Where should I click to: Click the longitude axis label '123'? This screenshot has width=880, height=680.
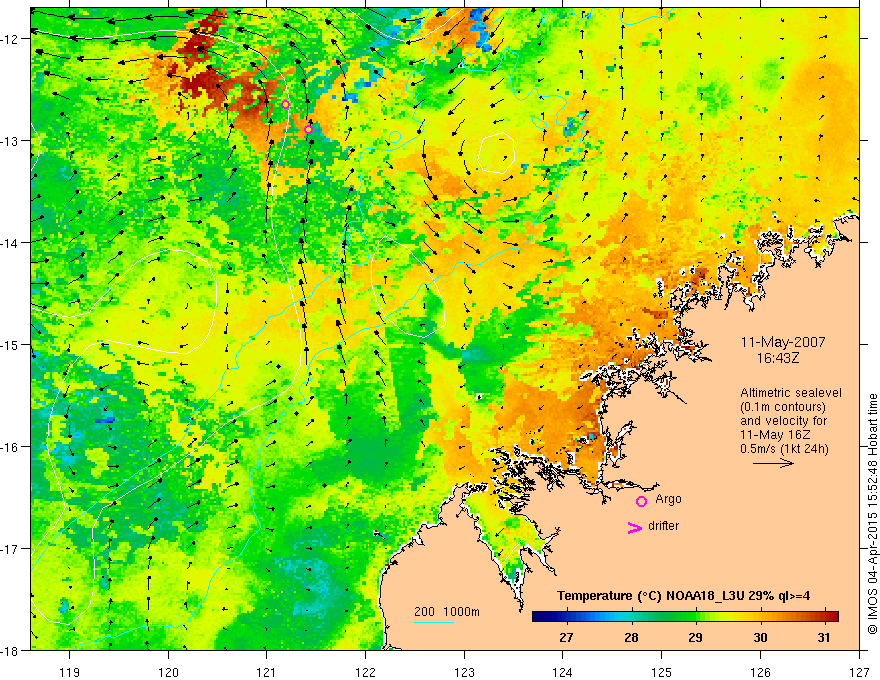click(x=464, y=672)
